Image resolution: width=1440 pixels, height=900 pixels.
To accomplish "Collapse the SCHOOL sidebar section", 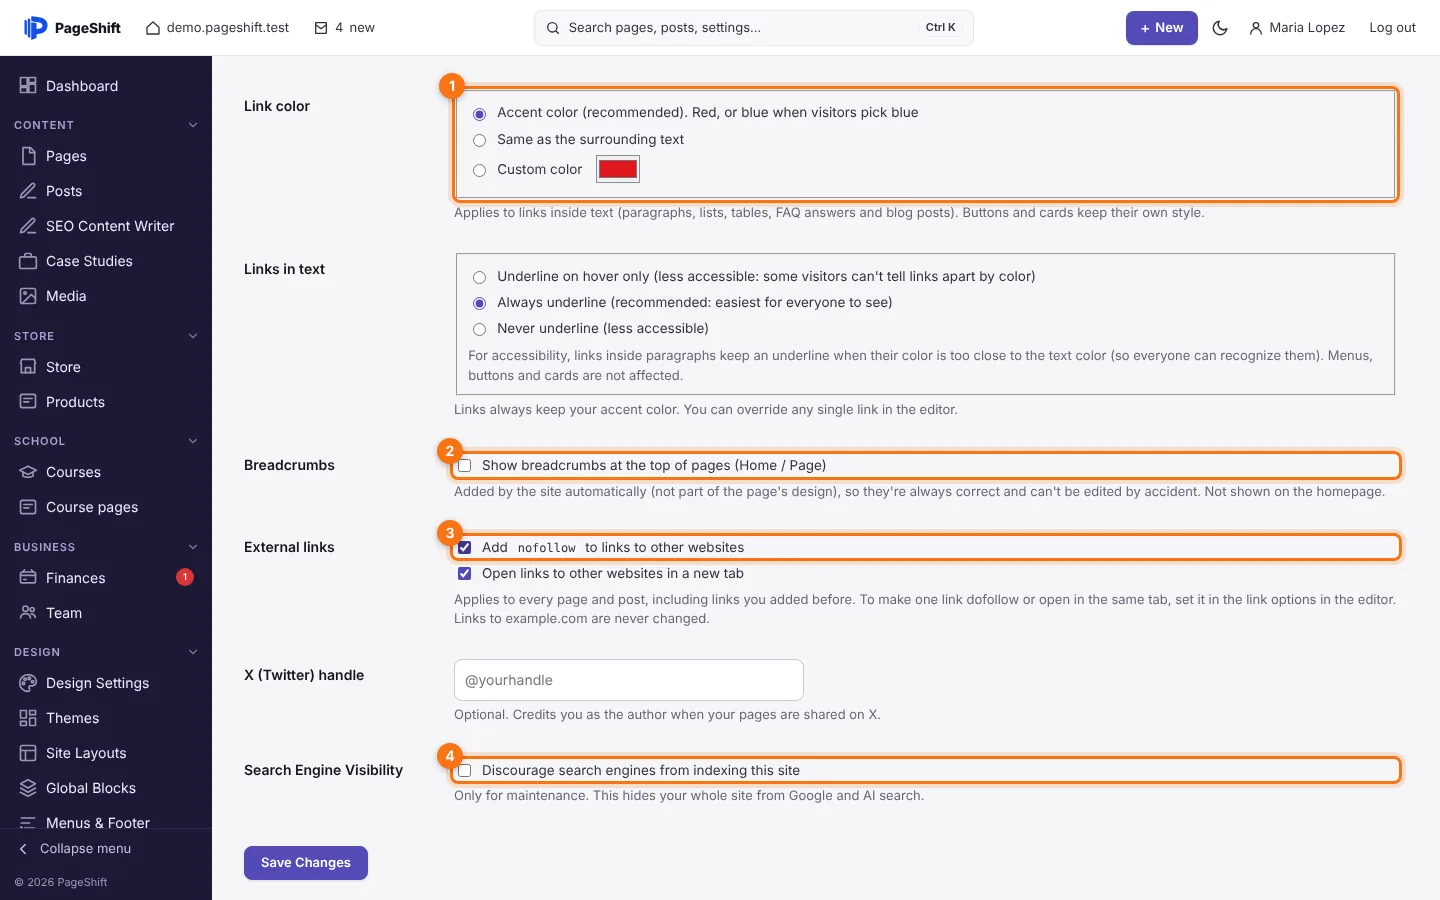I will (193, 441).
